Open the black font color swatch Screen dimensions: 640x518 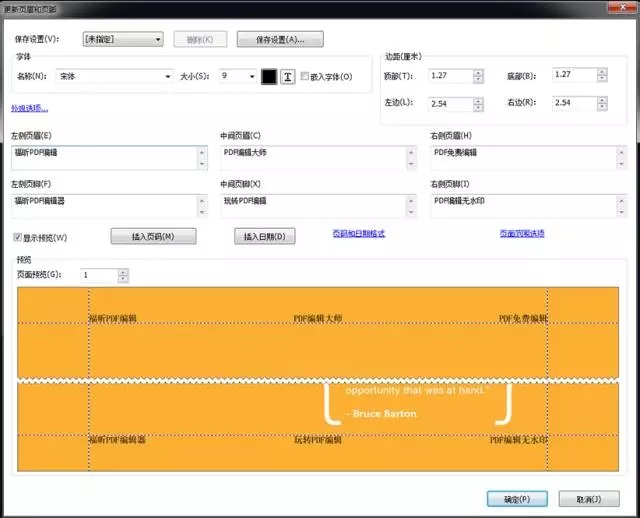pyautogui.click(x=269, y=77)
